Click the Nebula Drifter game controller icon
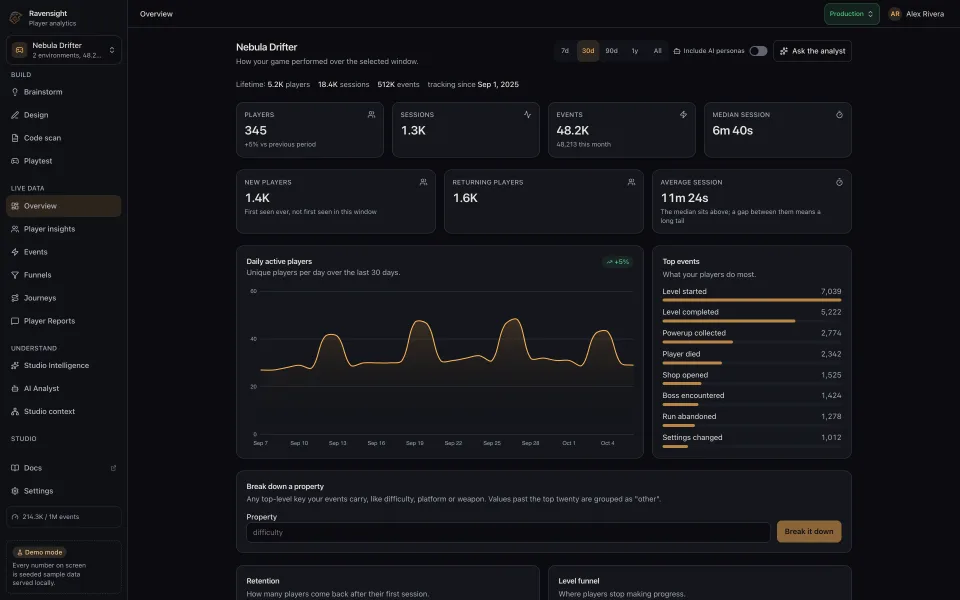The height and width of the screenshot is (600, 960). 19,50
